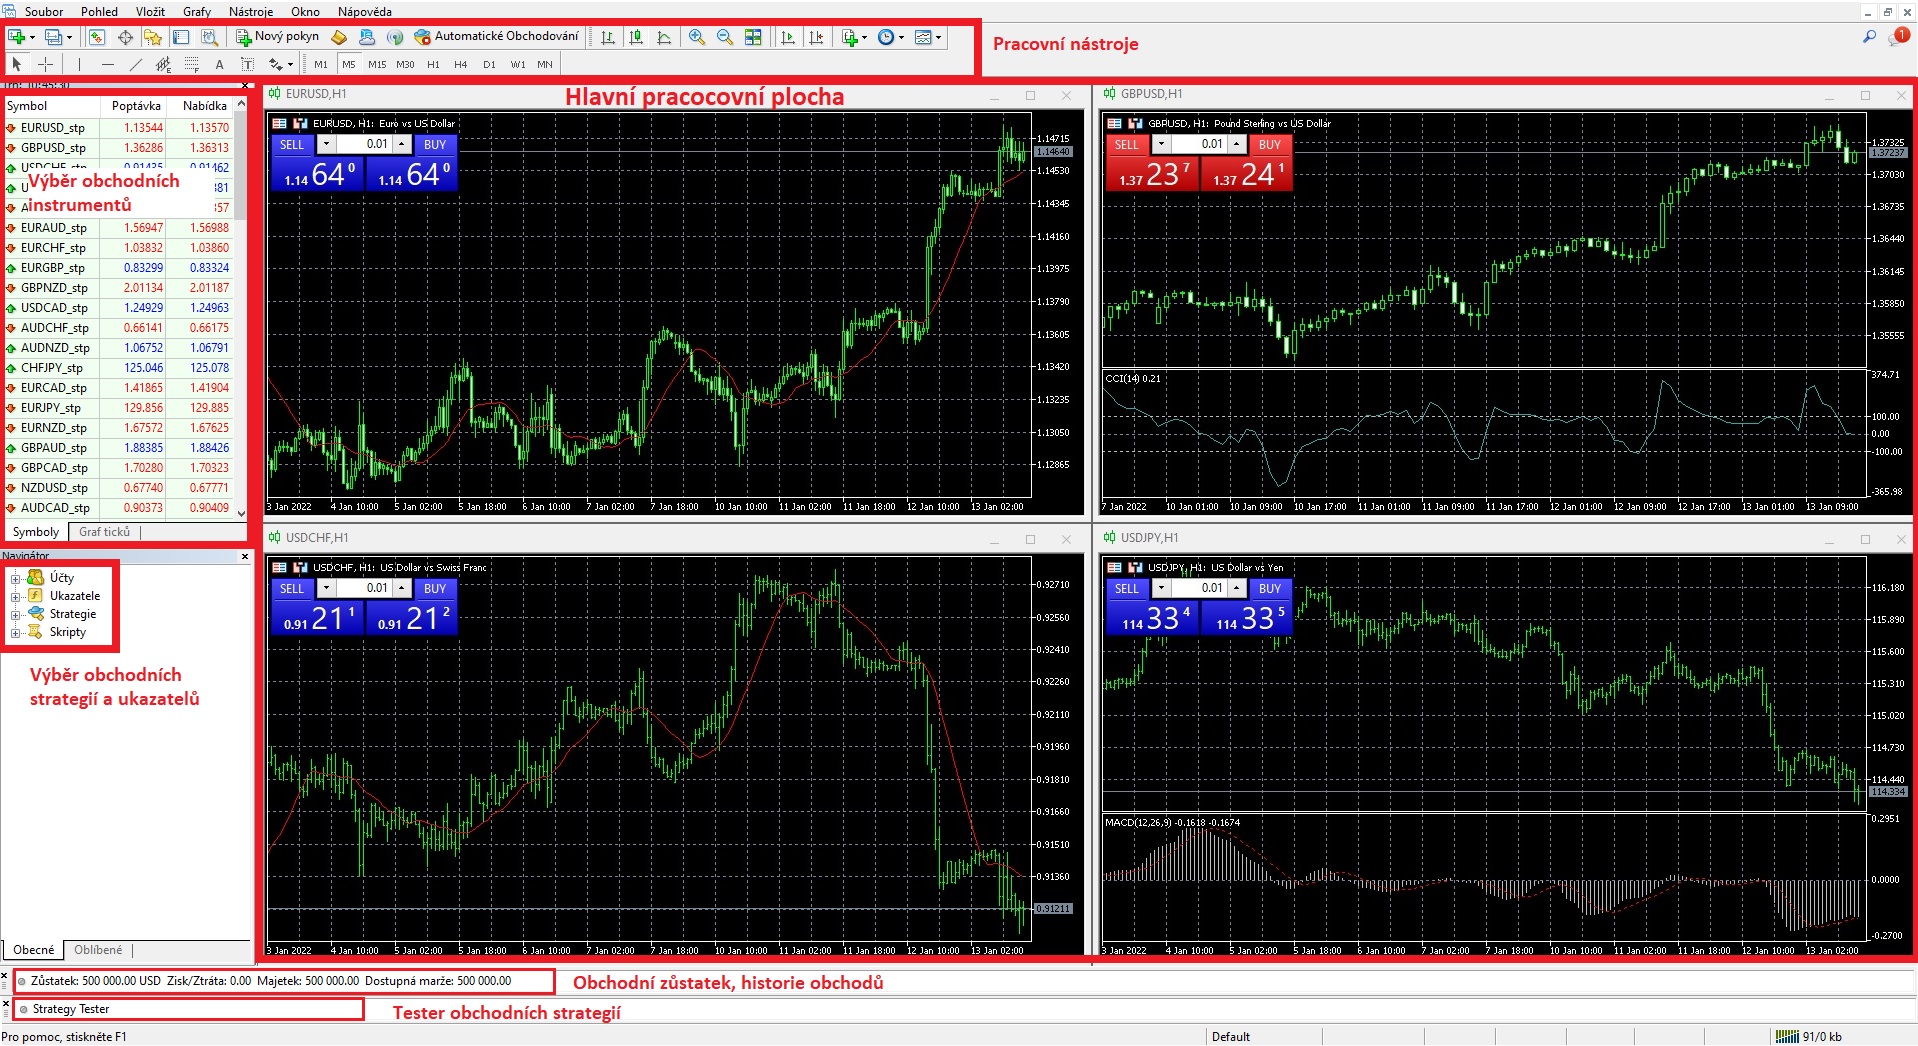Toggle the chart auto scroll button

click(x=788, y=37)
